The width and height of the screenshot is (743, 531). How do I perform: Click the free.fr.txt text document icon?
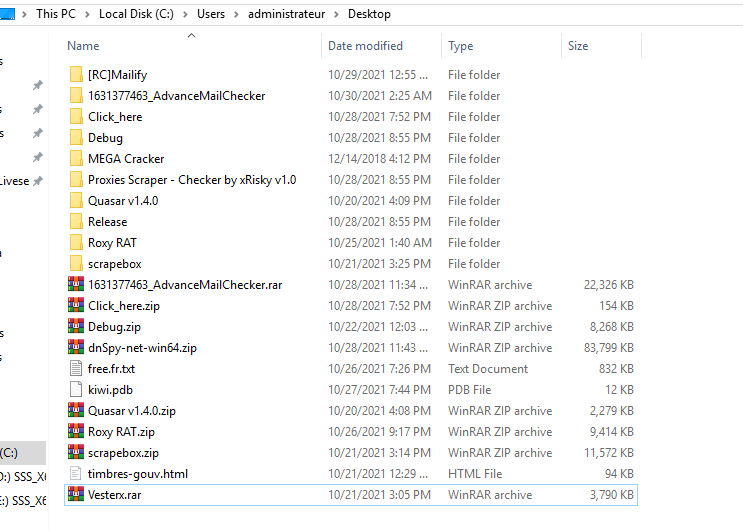pyautogui.click(x=77, y=369)
